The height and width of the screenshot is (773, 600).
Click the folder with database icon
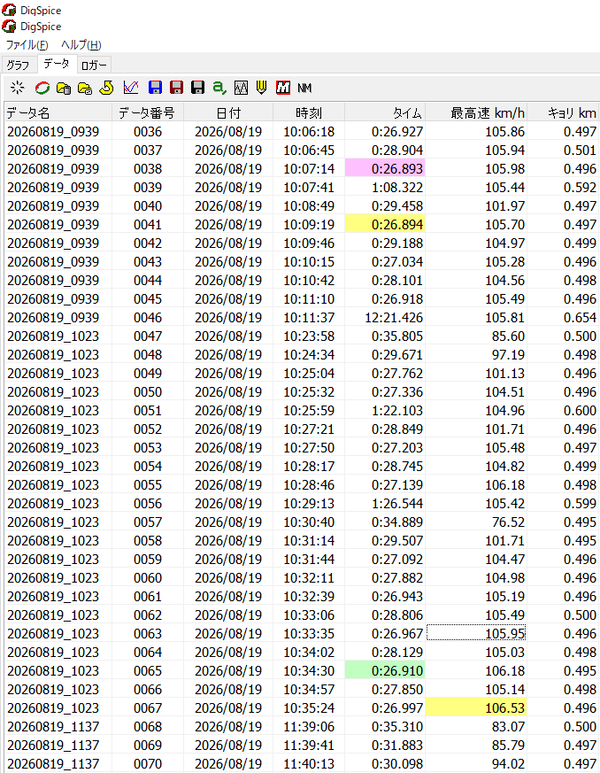(x=64, y=88)
